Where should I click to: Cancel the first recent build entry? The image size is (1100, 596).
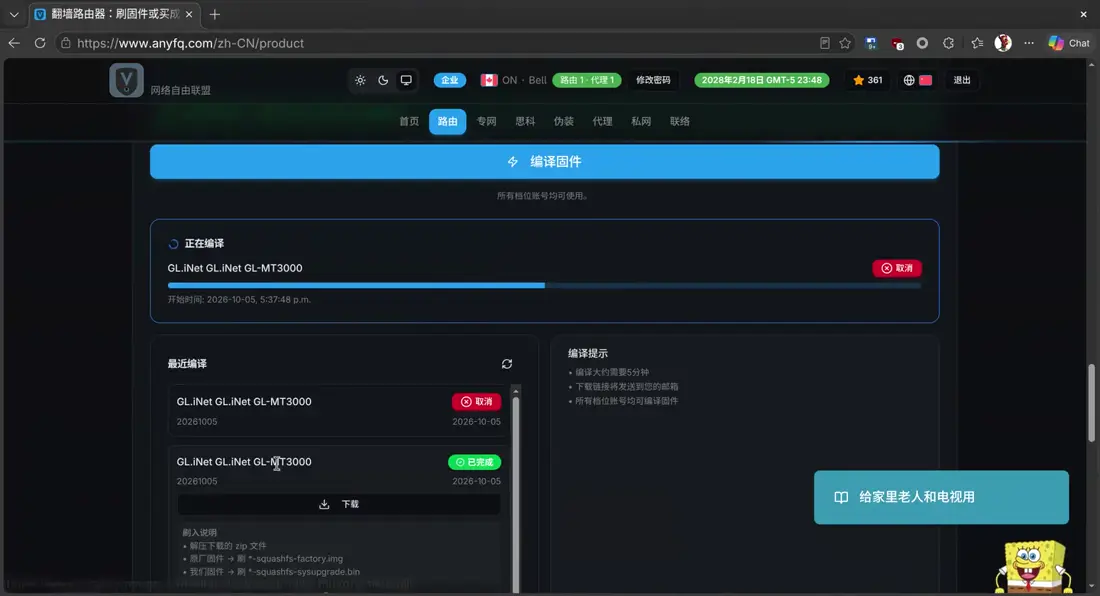(x=476, y=402)
